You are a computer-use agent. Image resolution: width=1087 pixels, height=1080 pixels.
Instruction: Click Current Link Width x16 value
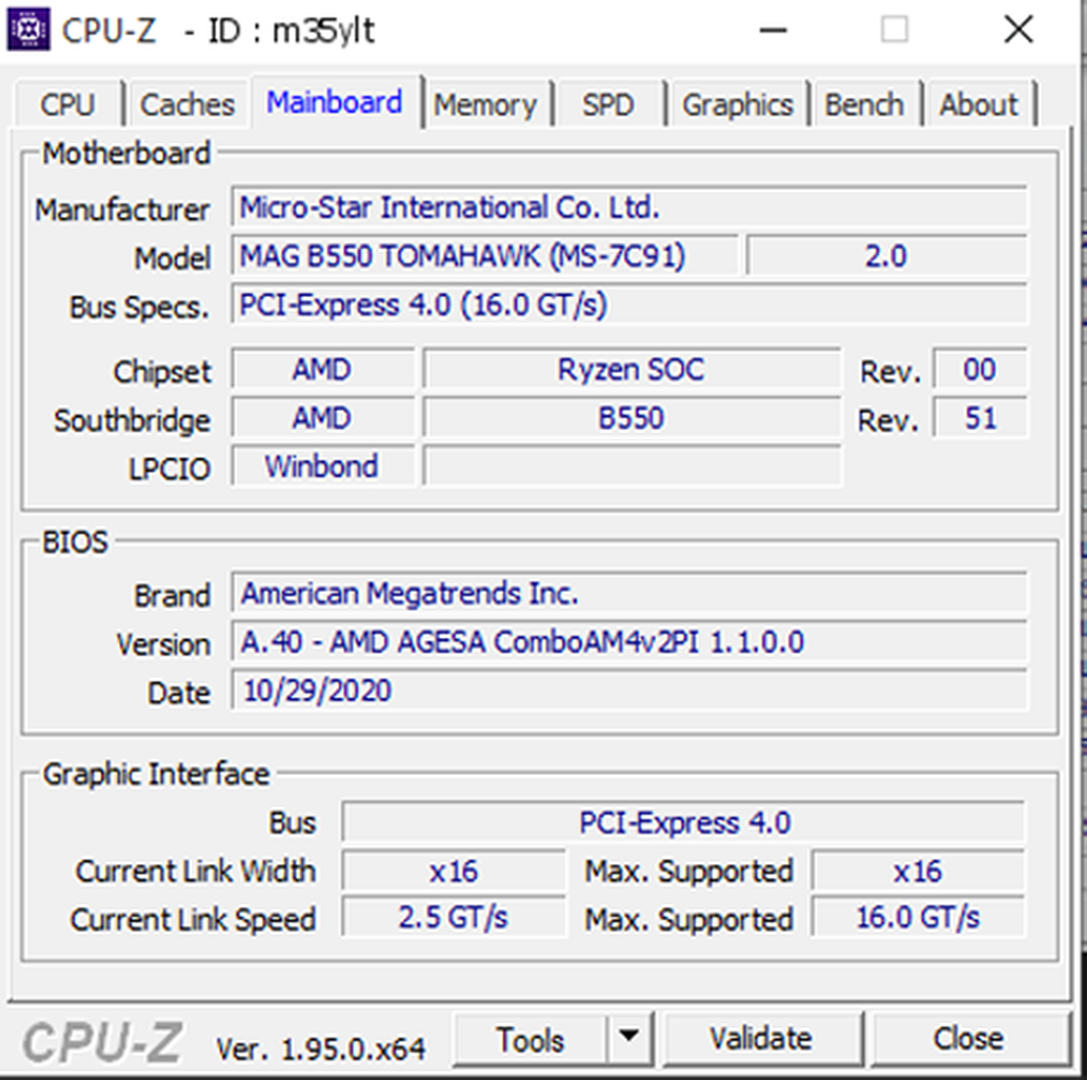pos(453,871)
